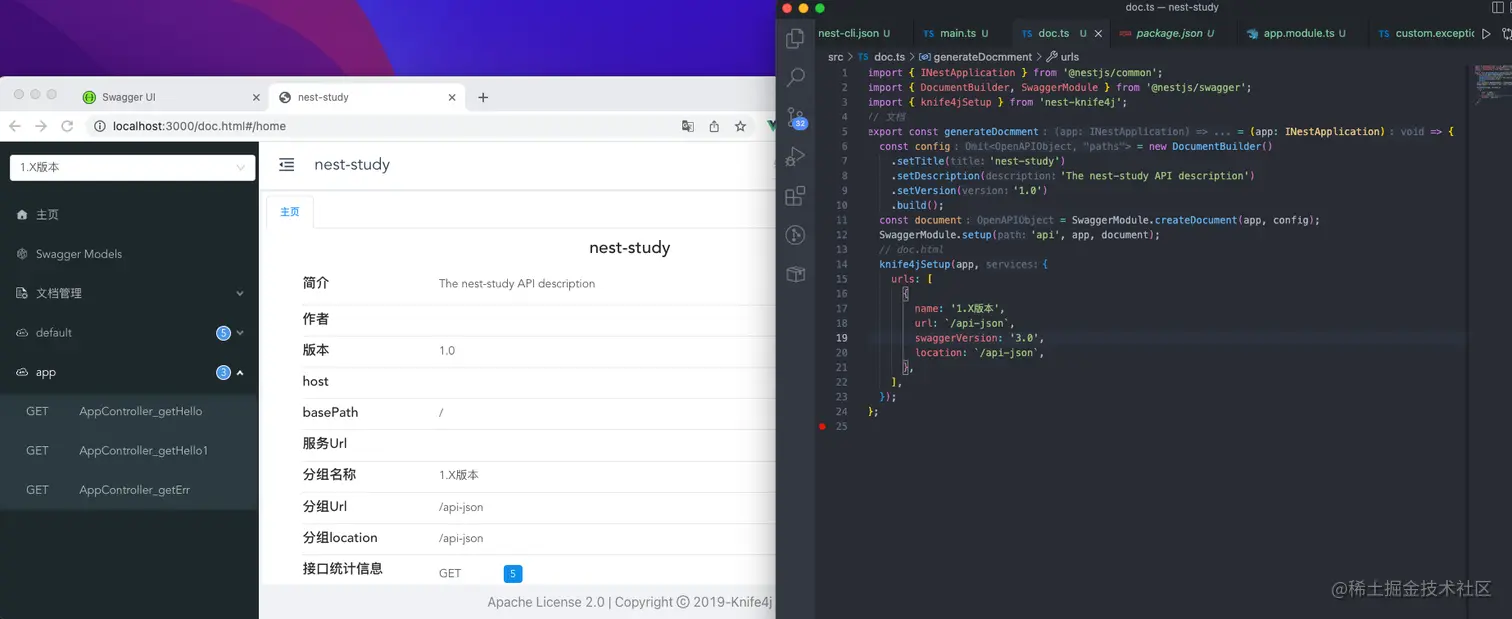Toggle the sidebar collapse icon beside nest-study
Screen dimensions: 1512x619
287,165
